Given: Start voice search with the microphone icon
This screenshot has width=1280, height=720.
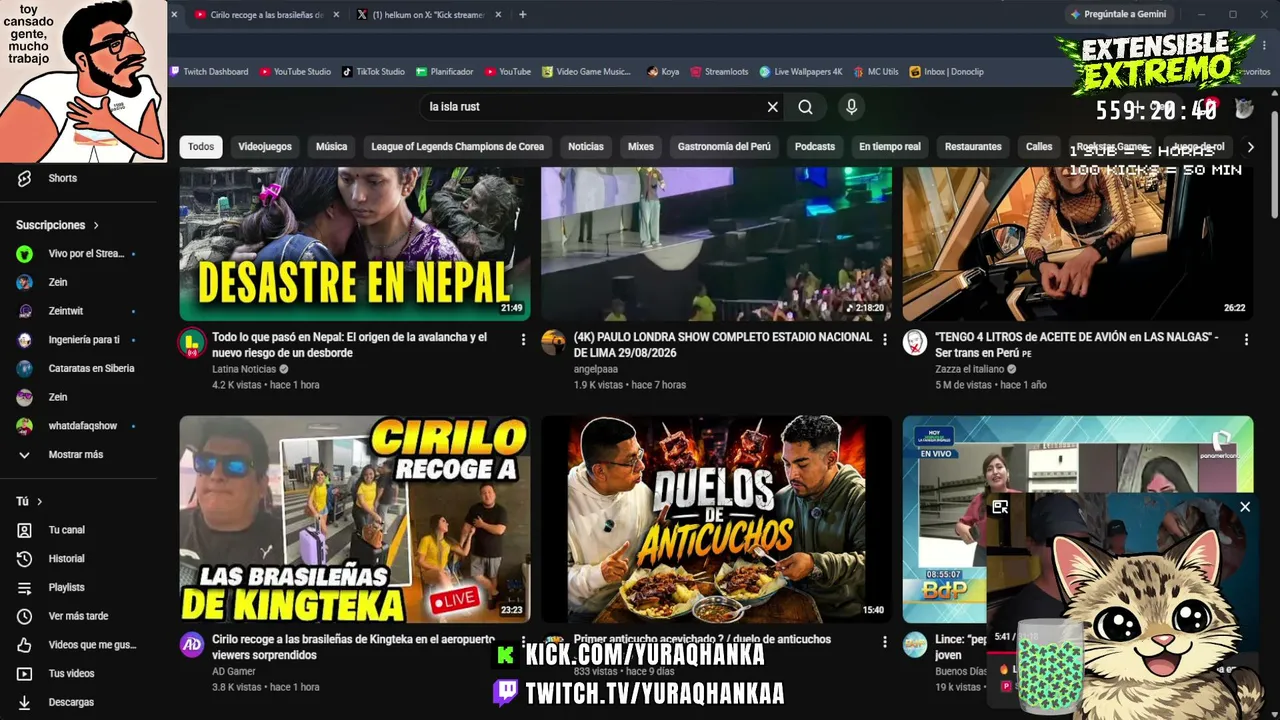Looking at the screenshot, I should click(851, 107).
